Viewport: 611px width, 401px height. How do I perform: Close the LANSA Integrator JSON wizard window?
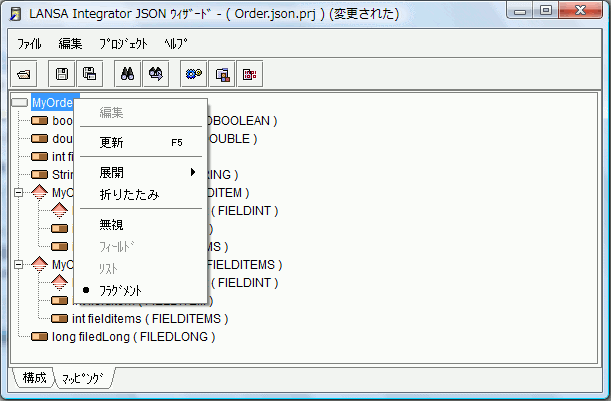(581, 10)
